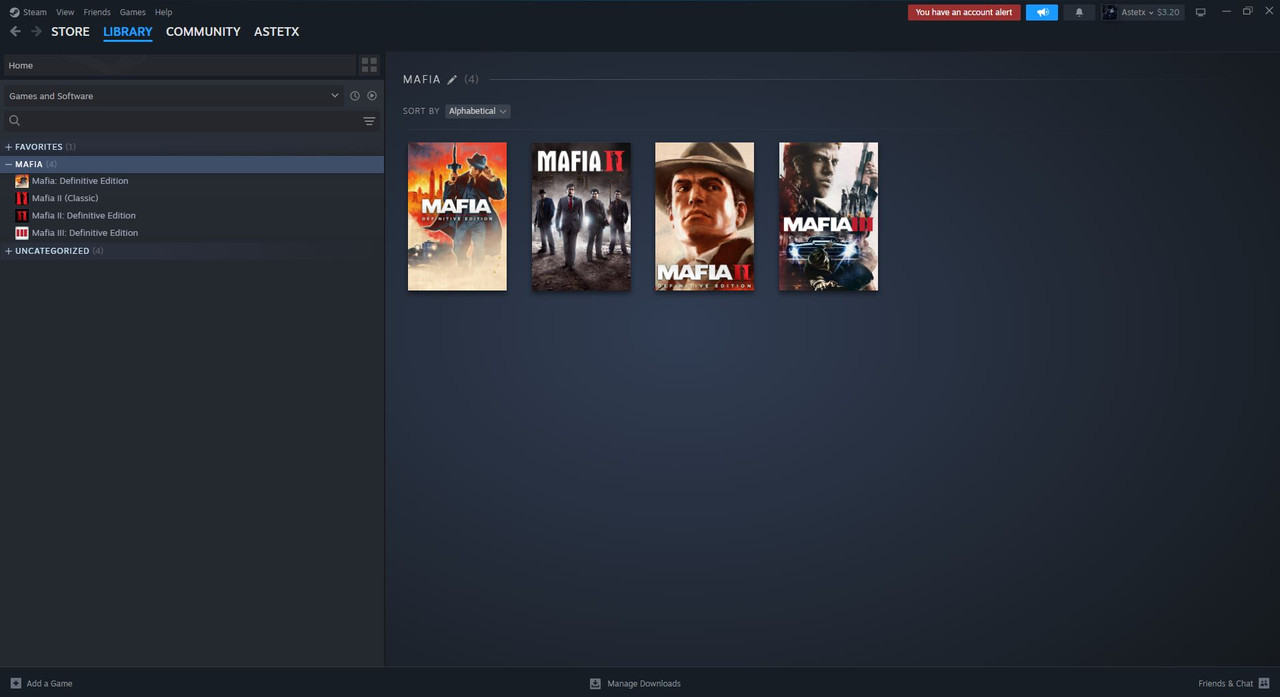The width and height of the screenshot is (1280, 697).
Task: Close the Steam window
Action: click(1268, 11)
